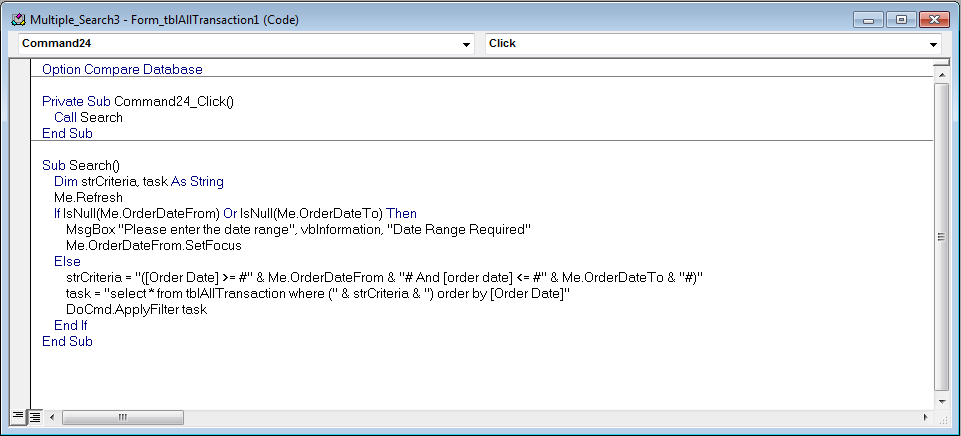
Task: Click the 'End Sub' after Call Search
Action: 67,133
